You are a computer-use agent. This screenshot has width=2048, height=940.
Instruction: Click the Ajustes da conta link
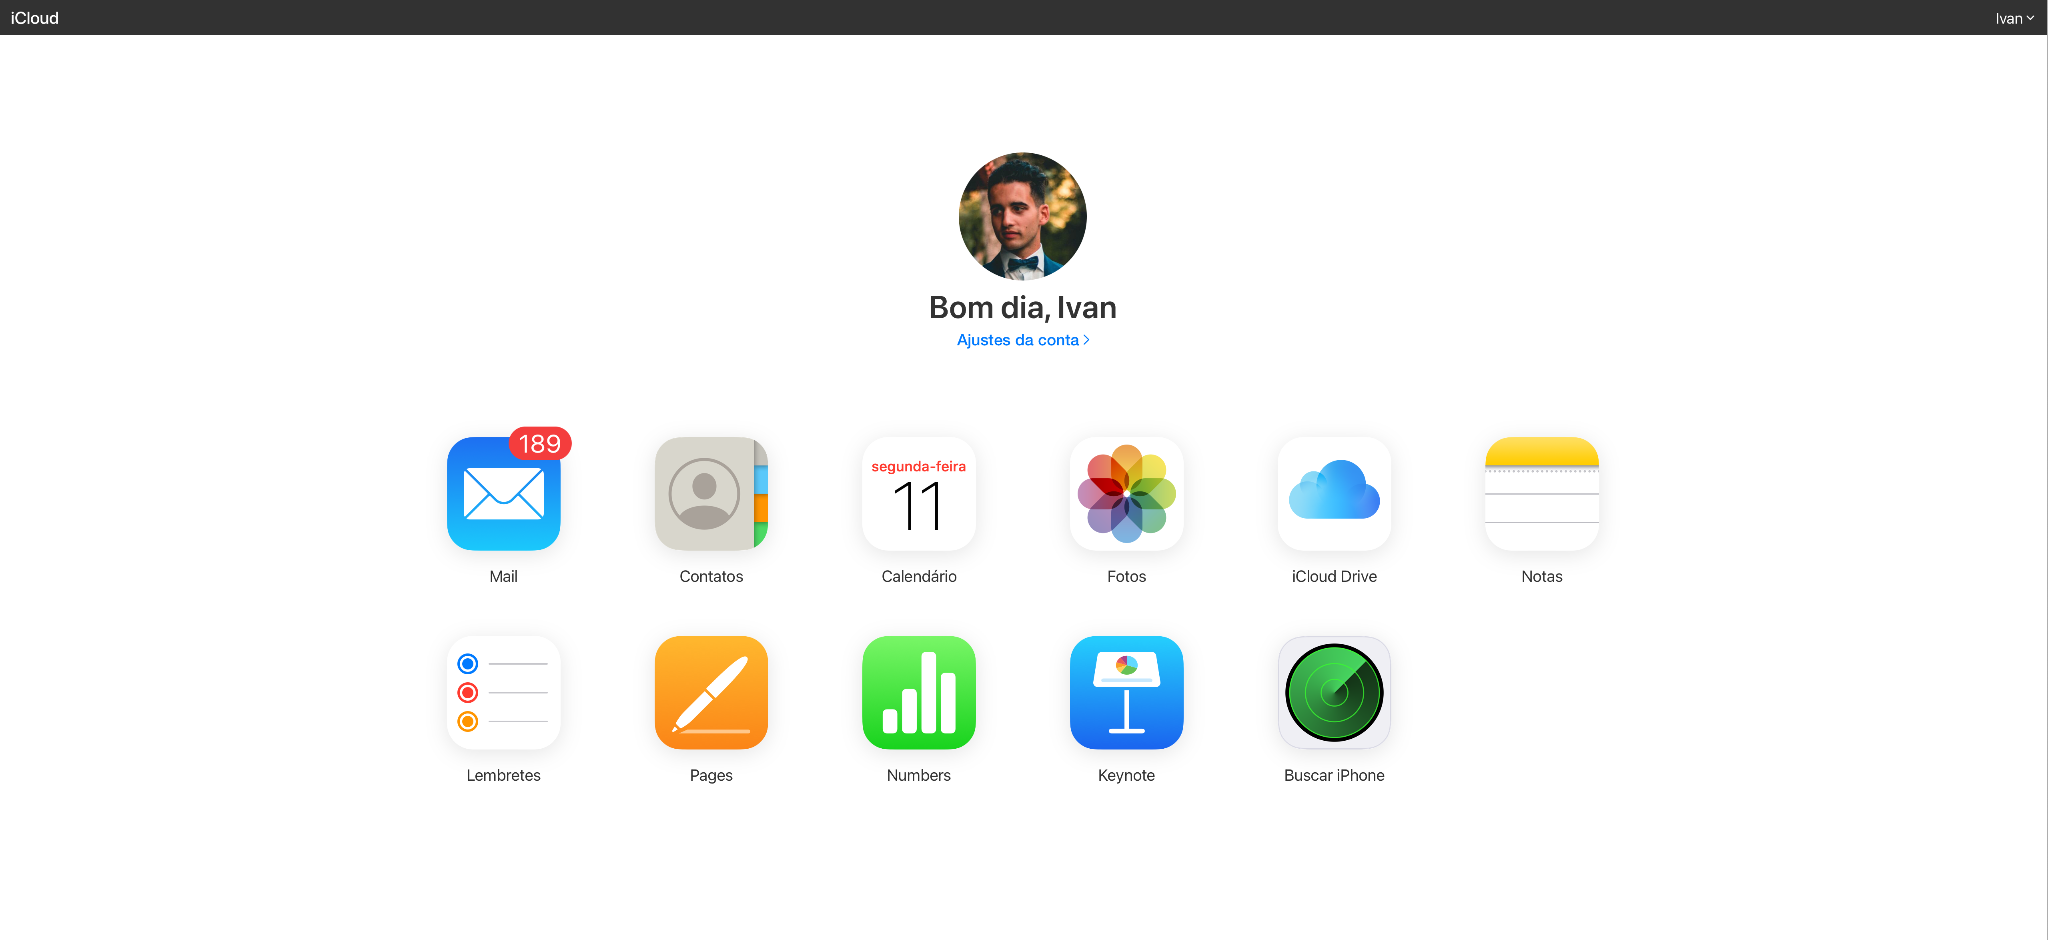[1023, 340]
